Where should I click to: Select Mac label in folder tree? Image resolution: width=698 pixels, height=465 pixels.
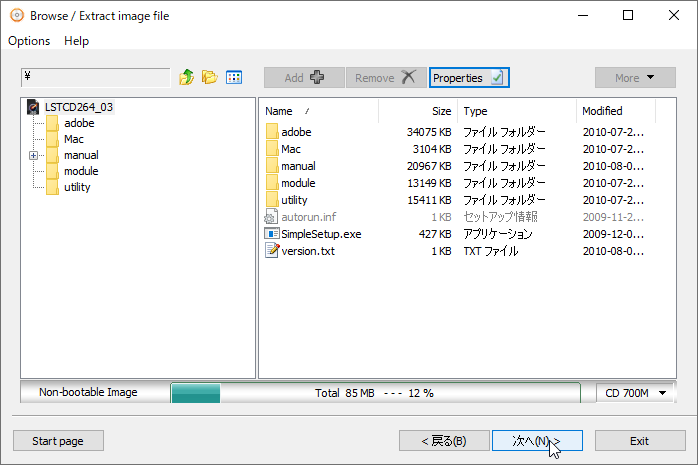(x=74, y=139)
